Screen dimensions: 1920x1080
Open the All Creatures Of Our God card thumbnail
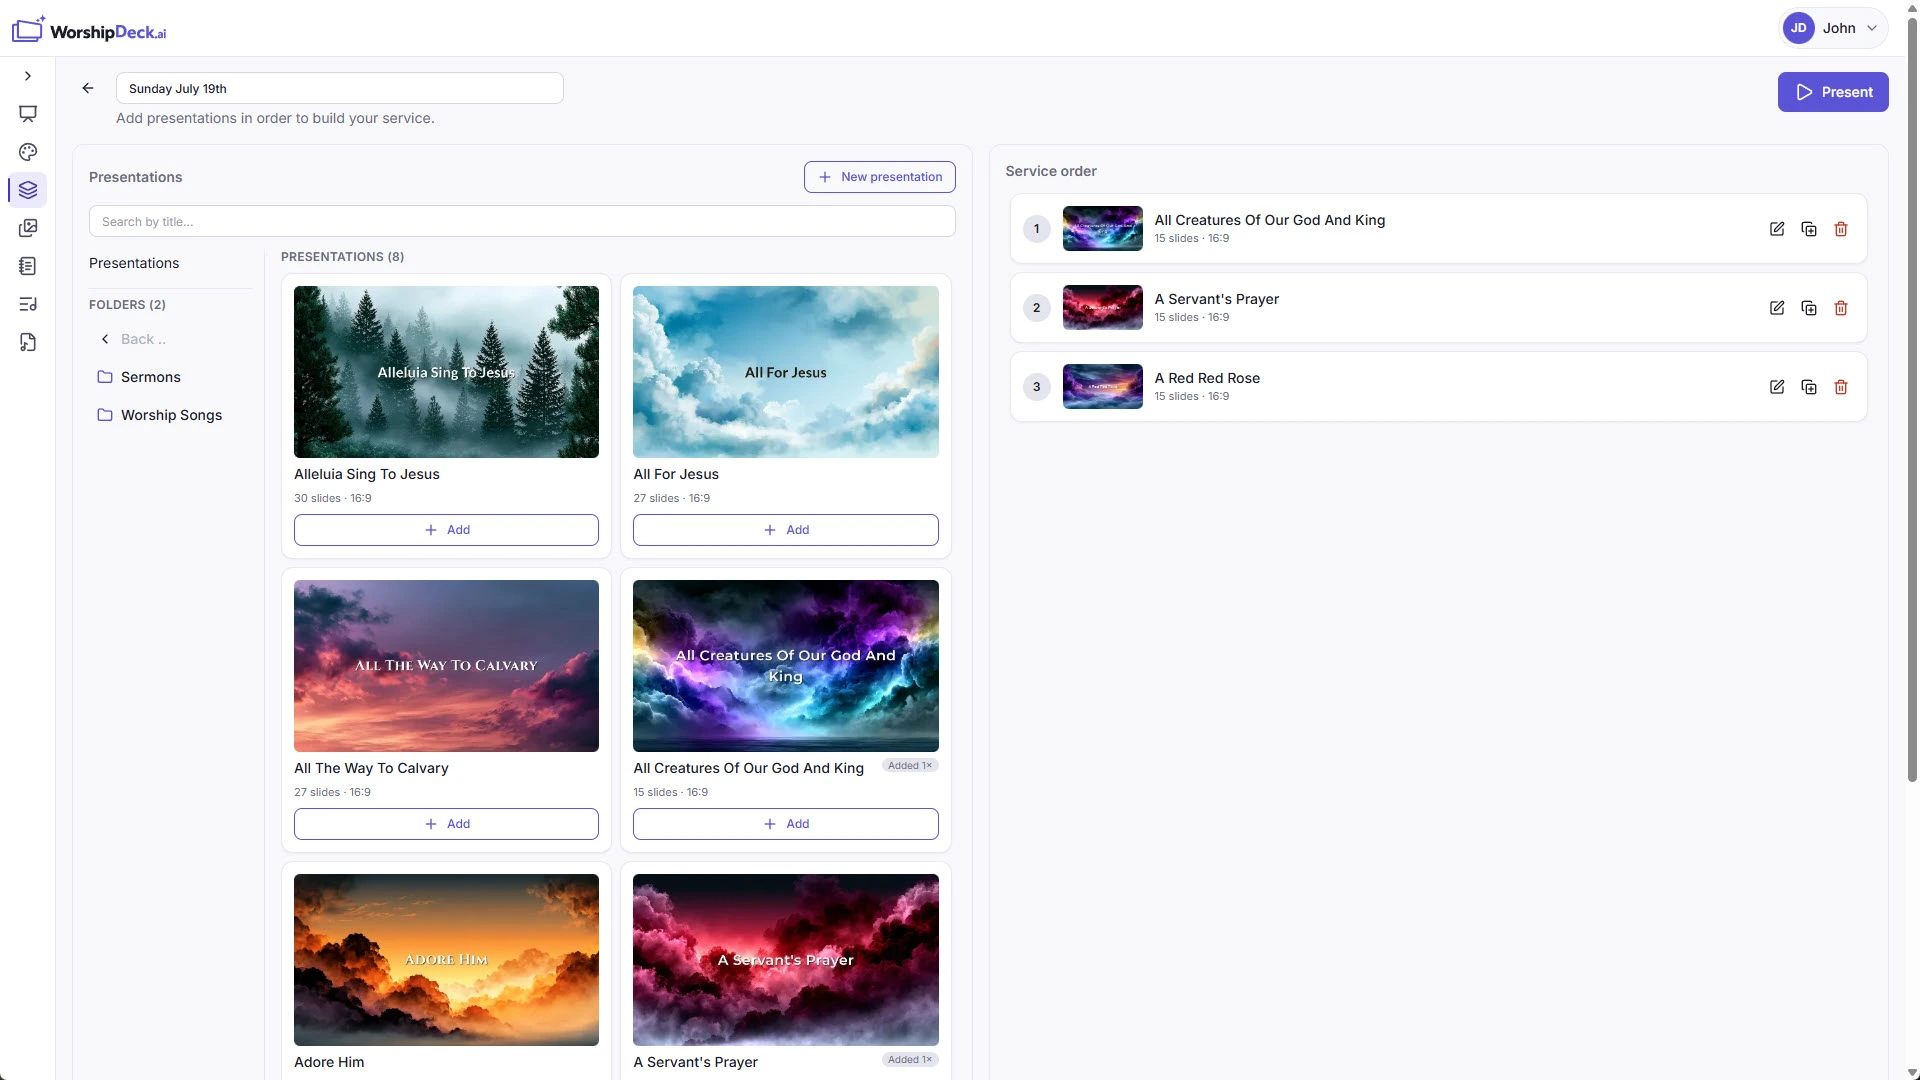click(786, 666)
